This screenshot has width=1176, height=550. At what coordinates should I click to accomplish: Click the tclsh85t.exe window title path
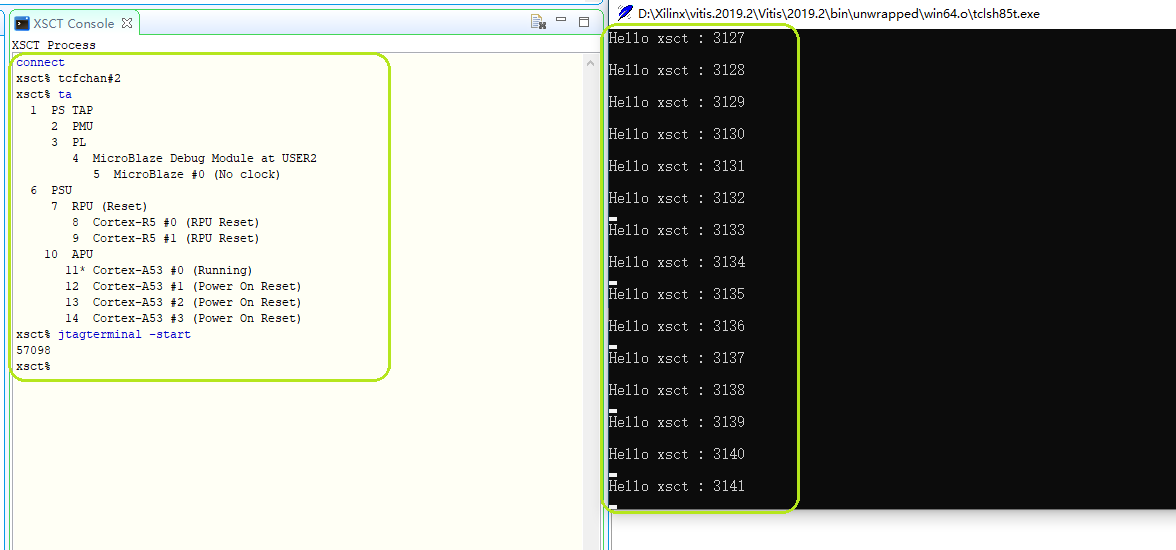838,14
